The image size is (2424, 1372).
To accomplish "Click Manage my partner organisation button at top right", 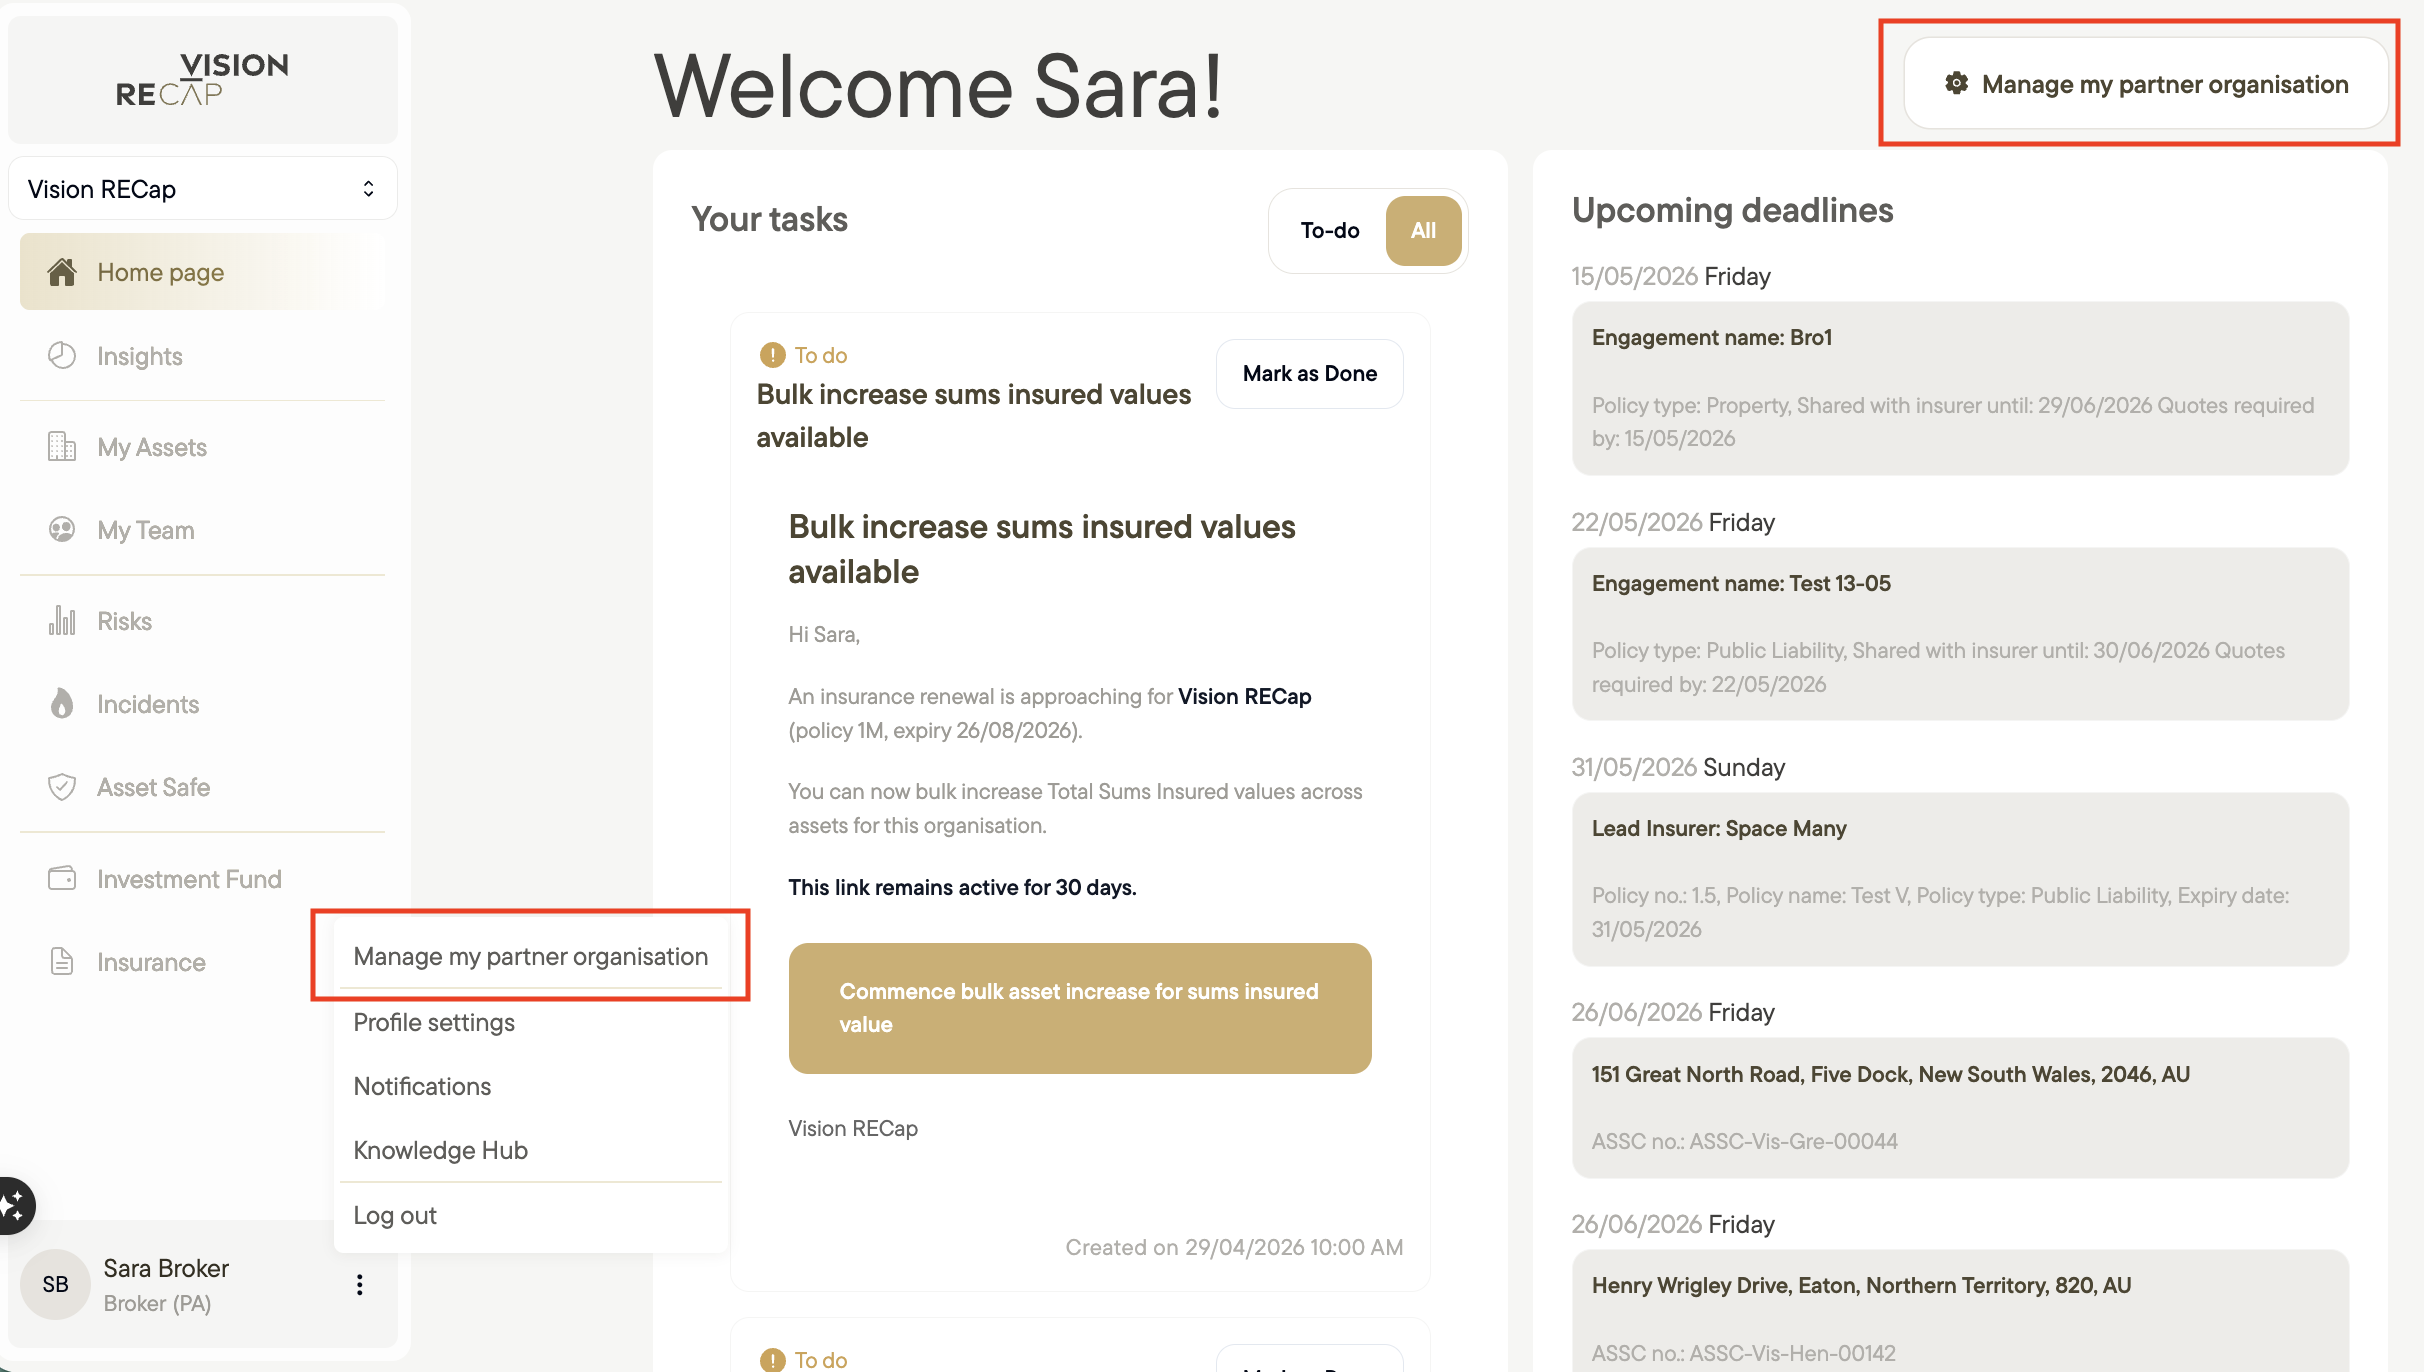I will pyautogui.click(x=2146, y=84).
